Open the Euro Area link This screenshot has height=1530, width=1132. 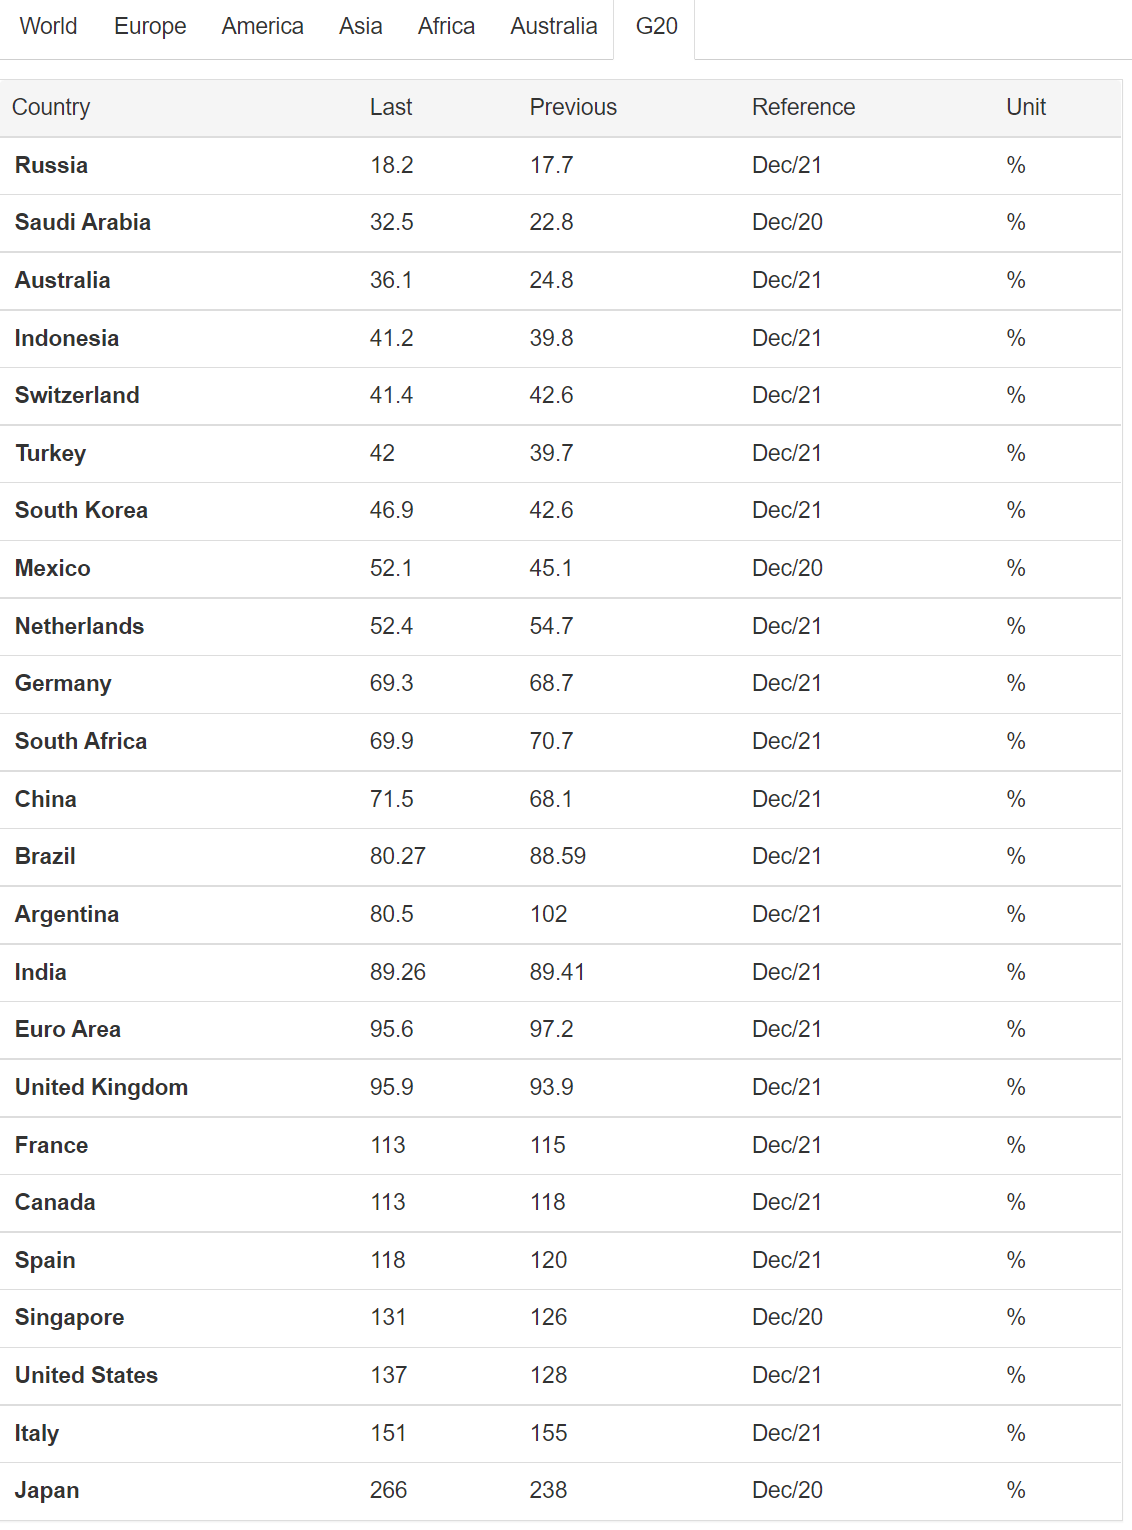point(68,1029)
